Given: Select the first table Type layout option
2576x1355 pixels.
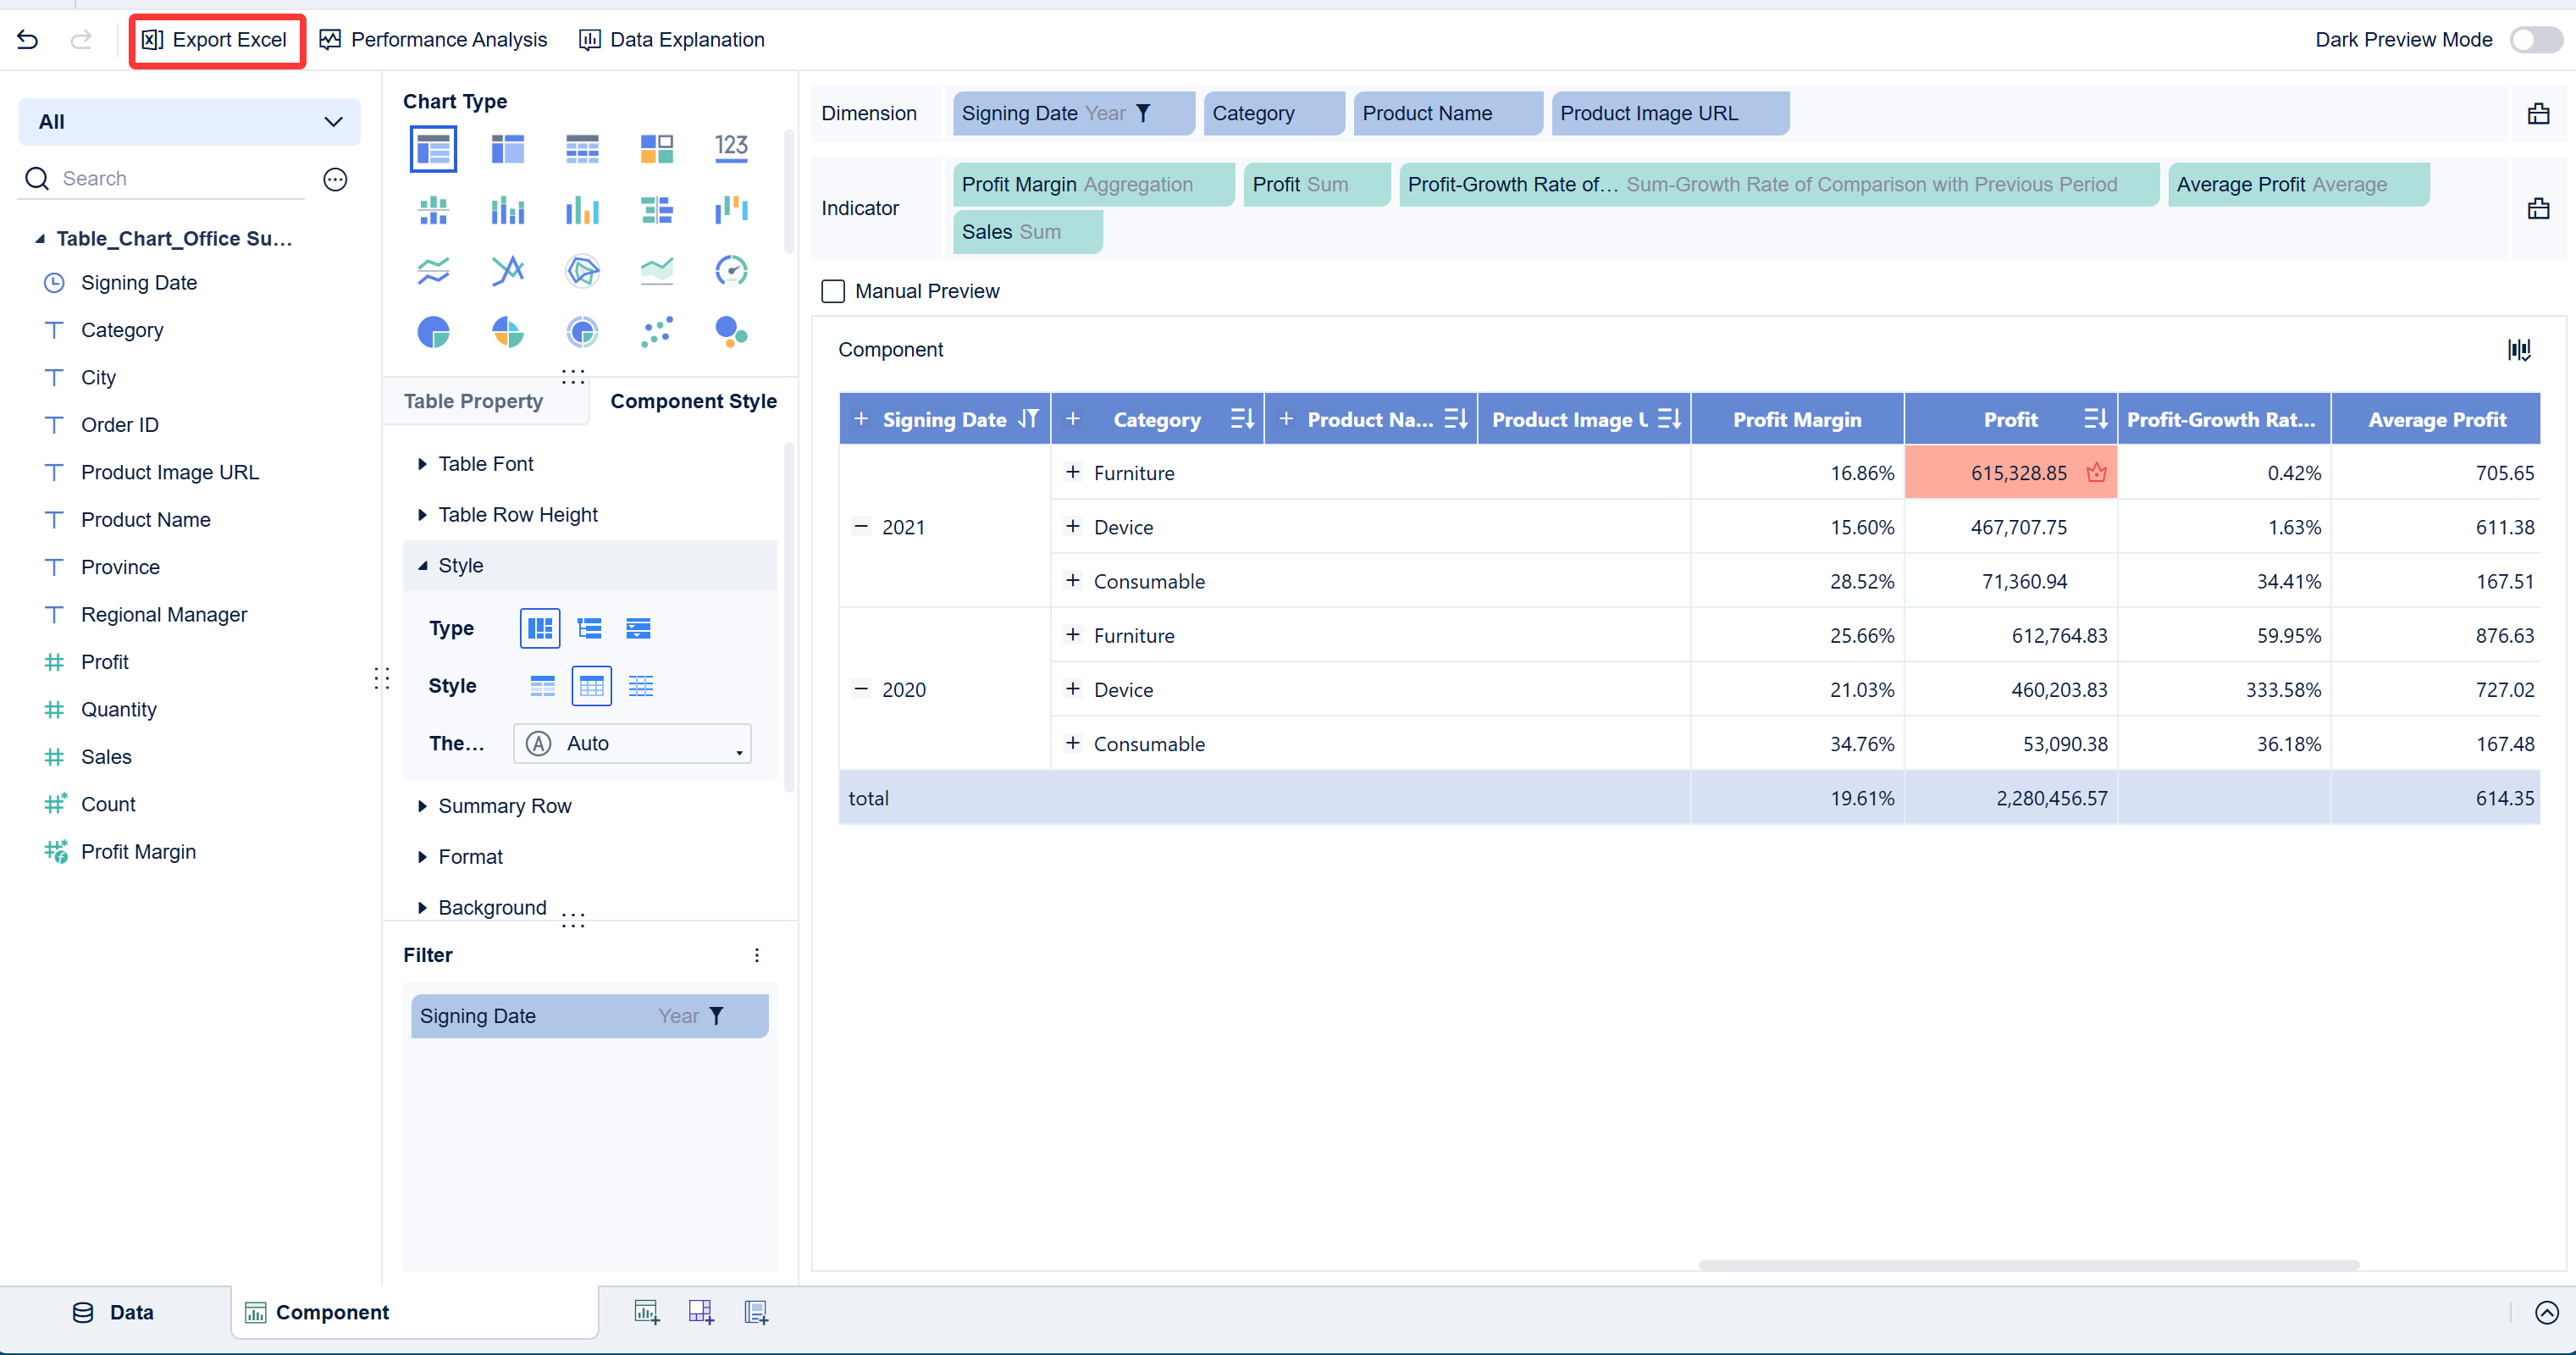Looking at the screenshot, I should (x=540, y=628).
